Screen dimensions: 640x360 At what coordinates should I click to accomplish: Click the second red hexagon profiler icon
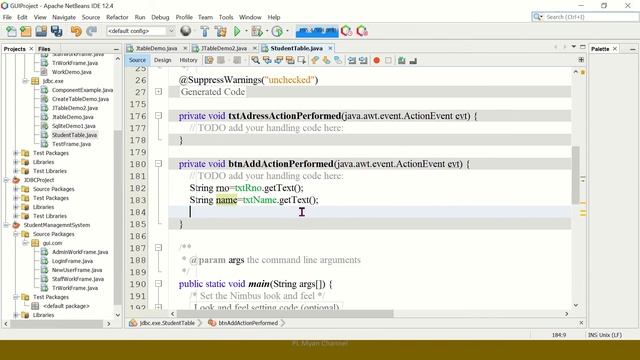[x=362, y=31]
